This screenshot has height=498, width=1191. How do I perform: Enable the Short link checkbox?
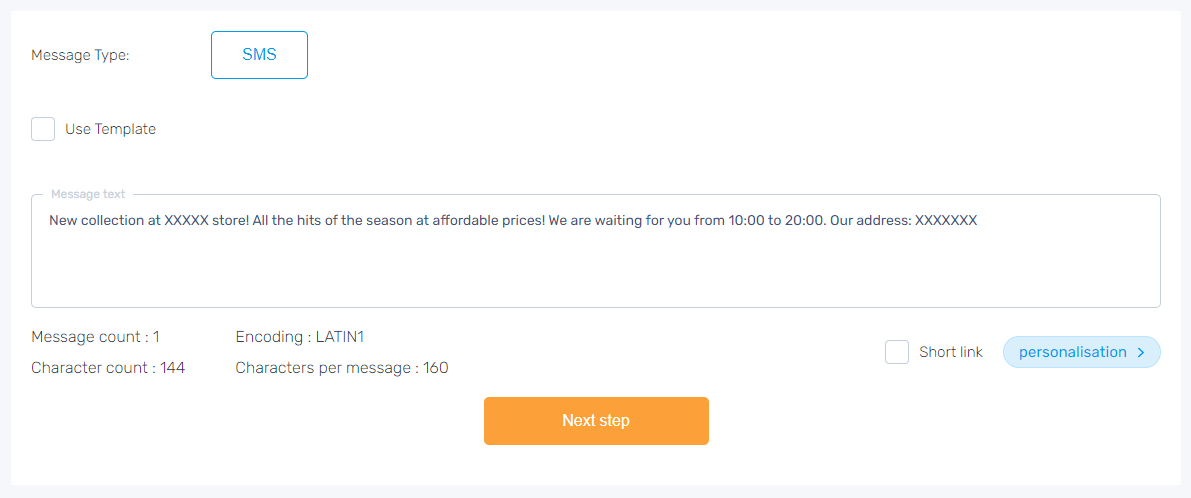tap(897, 352)
